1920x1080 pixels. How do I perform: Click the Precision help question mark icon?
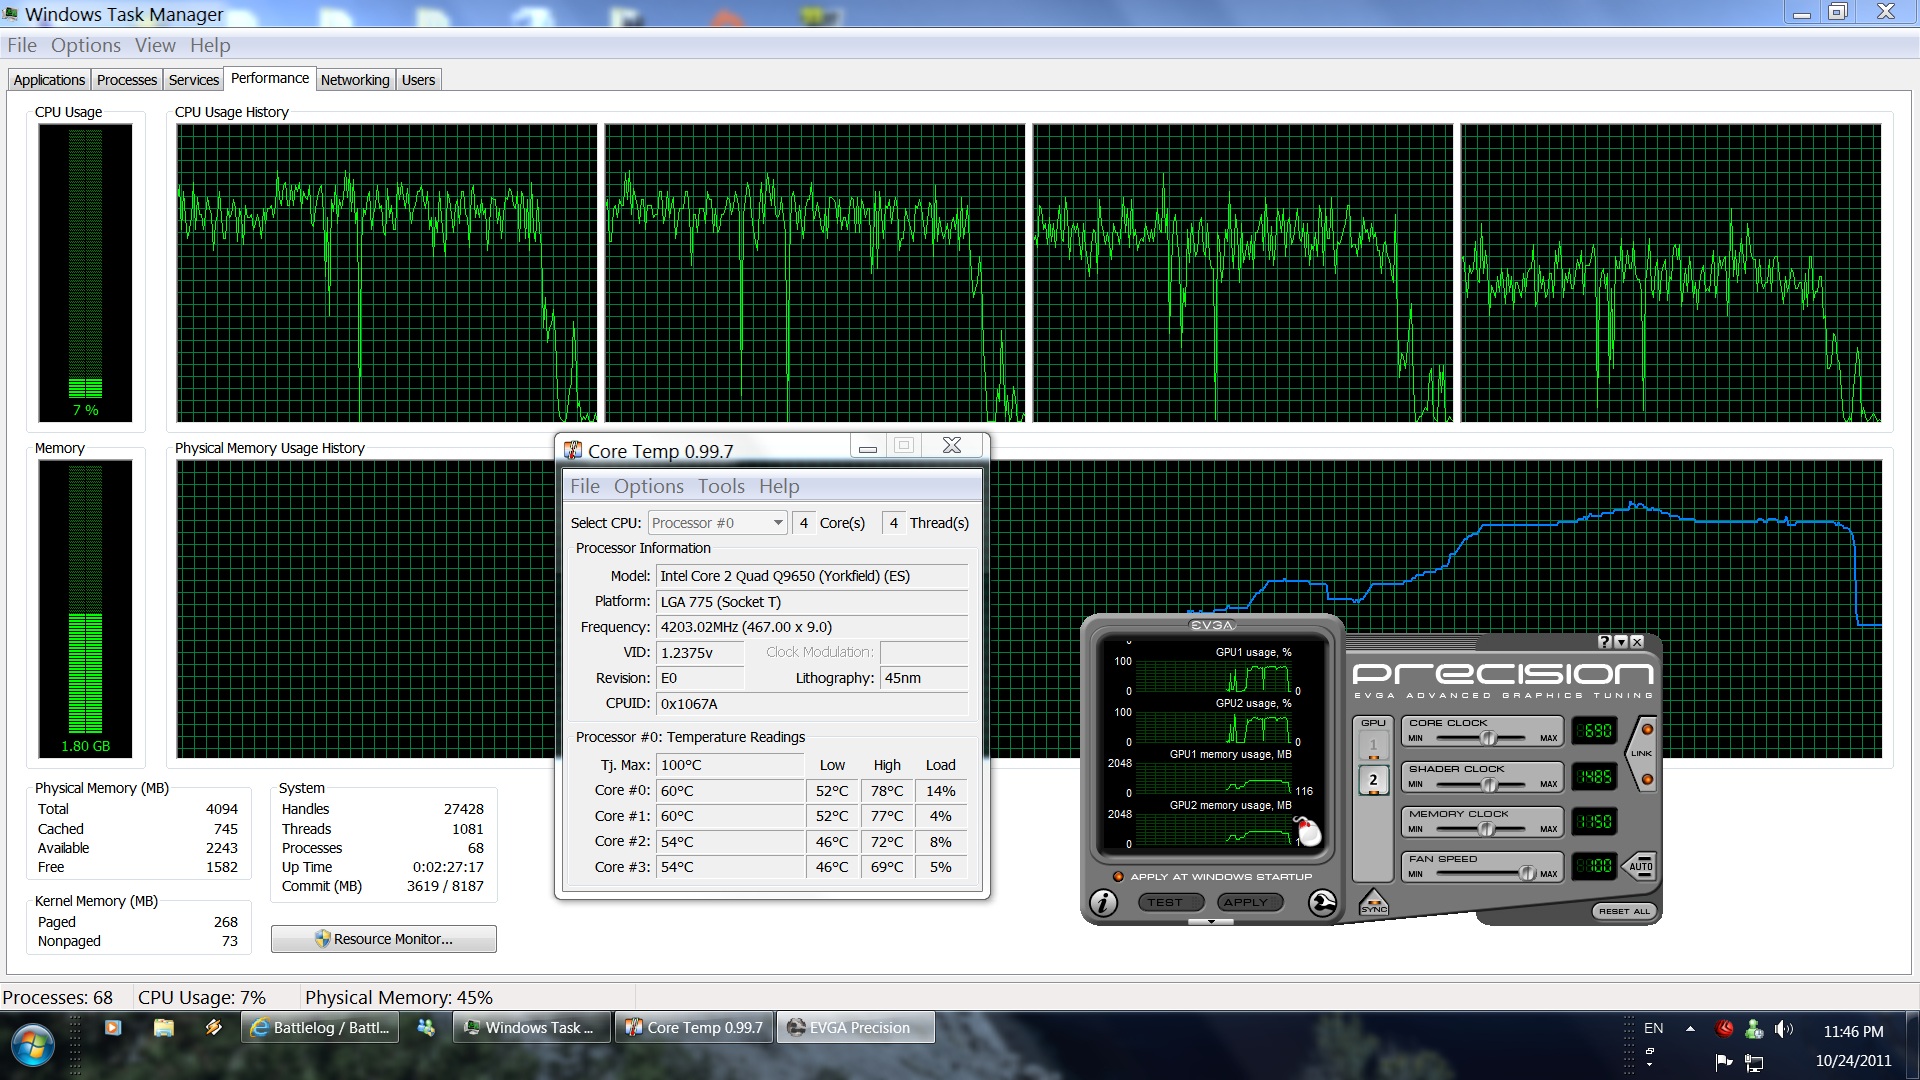click(1604, 642)
